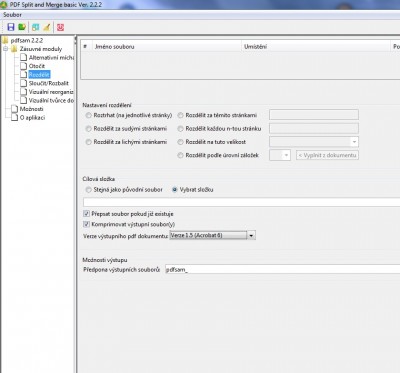
Task: Open O aplikaci in the tree
Action: [32, 117]
